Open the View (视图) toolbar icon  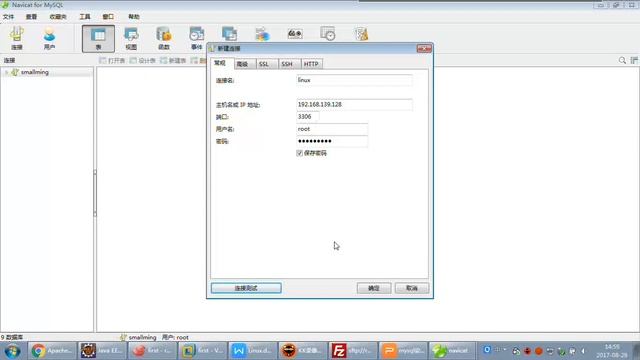pyautogui.click(x=131, y=38)
